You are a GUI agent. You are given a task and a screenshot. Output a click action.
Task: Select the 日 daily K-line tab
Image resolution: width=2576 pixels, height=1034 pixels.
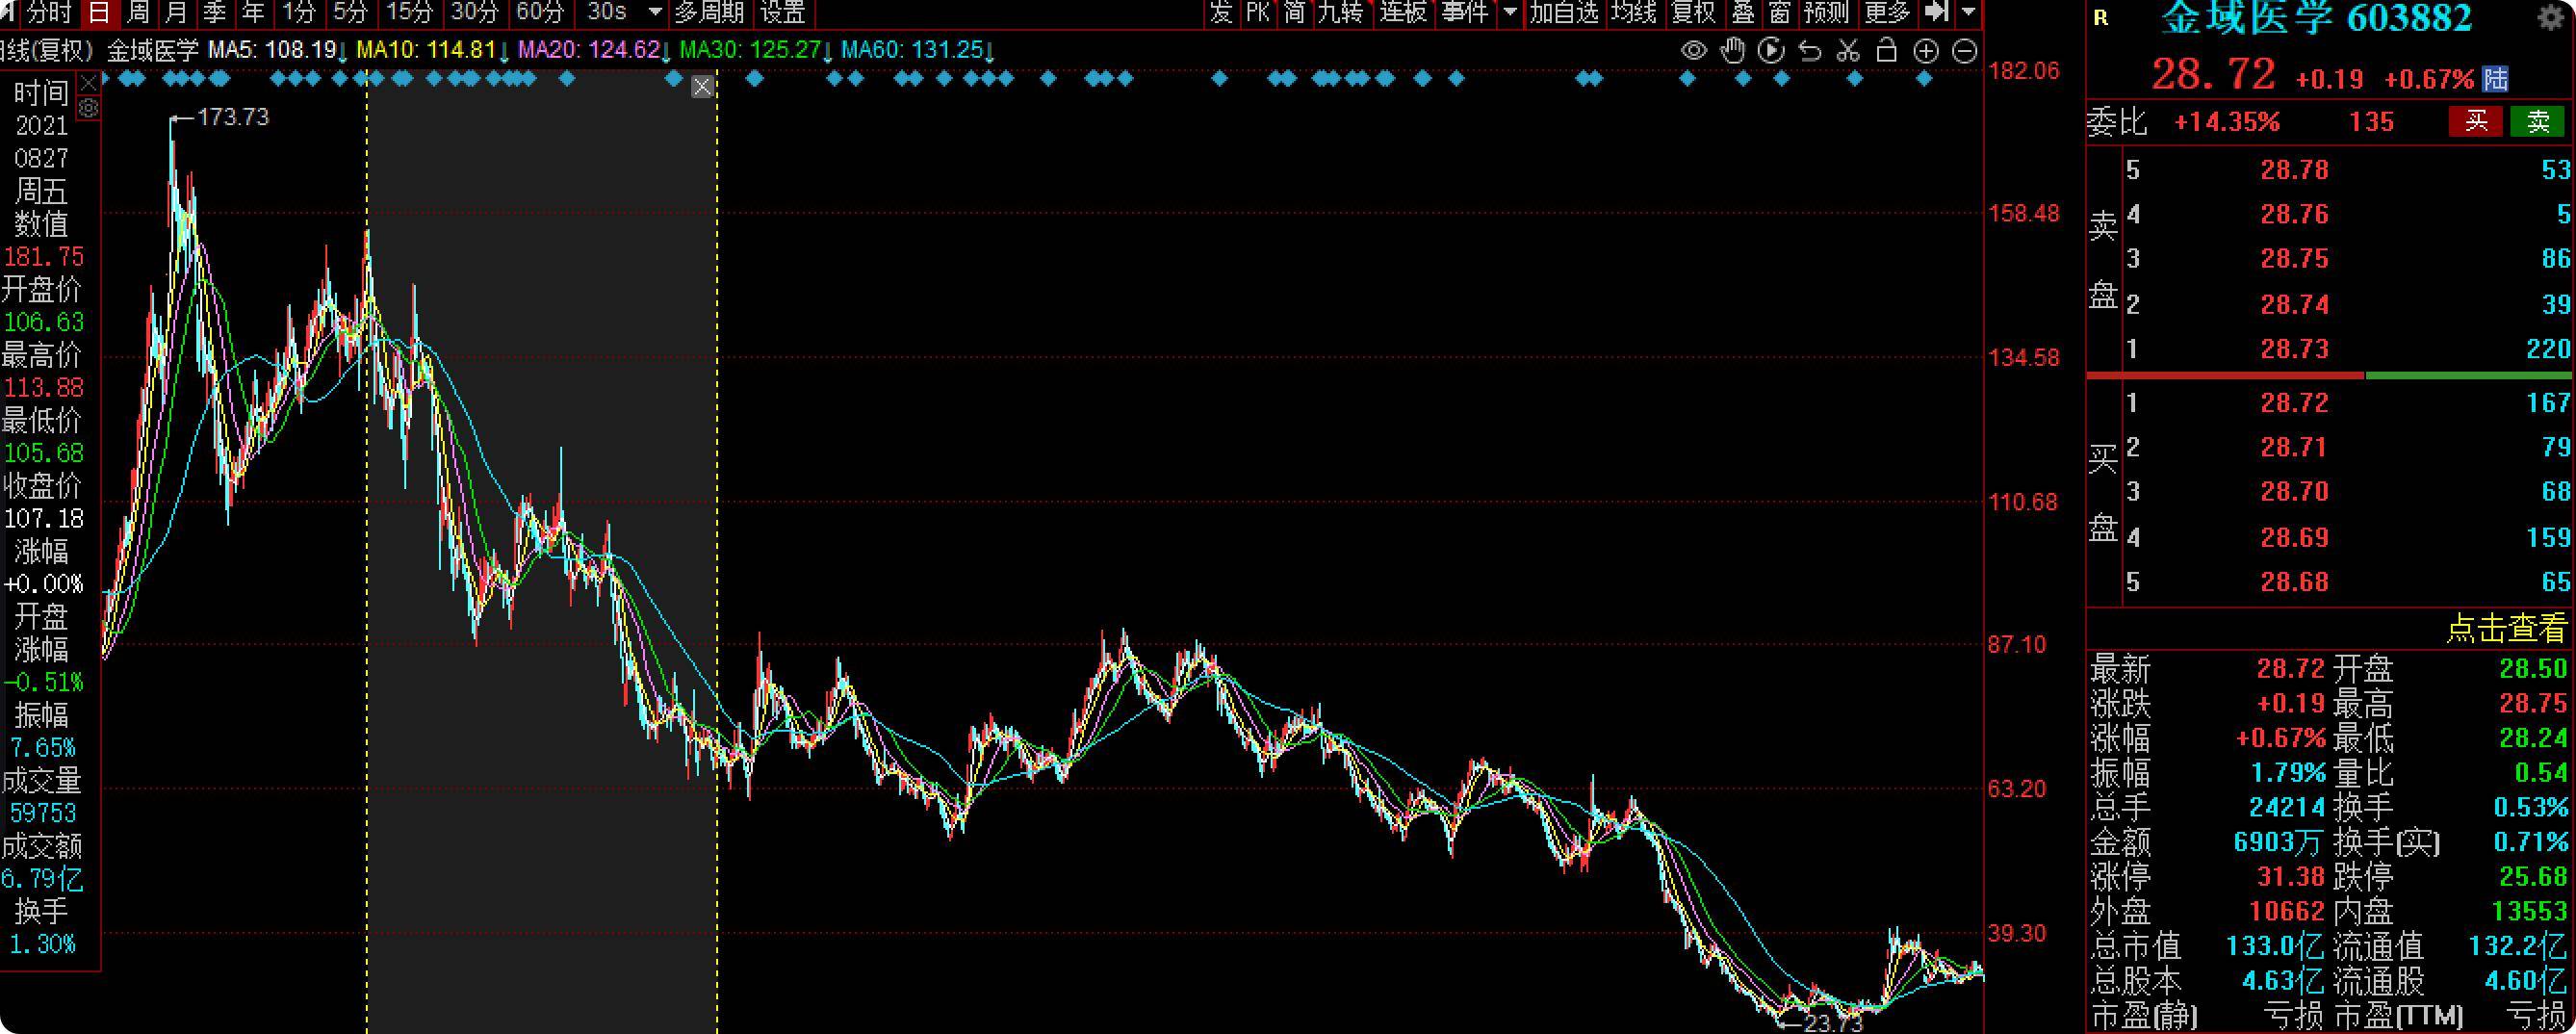[x=99, y=13]
